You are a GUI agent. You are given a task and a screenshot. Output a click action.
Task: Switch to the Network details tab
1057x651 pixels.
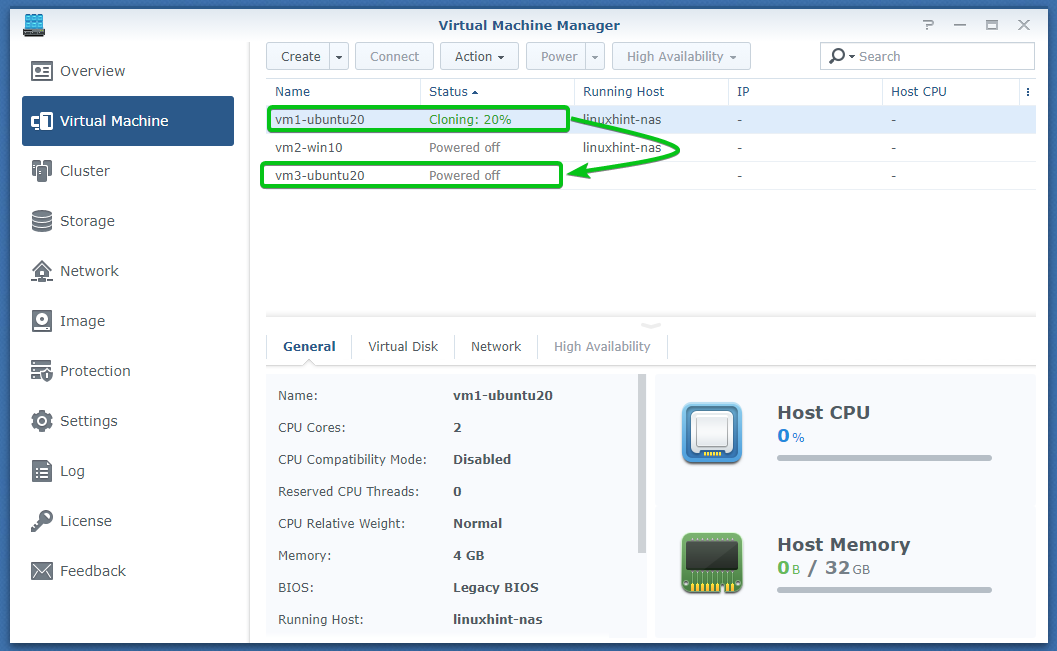tap(496, 347)
